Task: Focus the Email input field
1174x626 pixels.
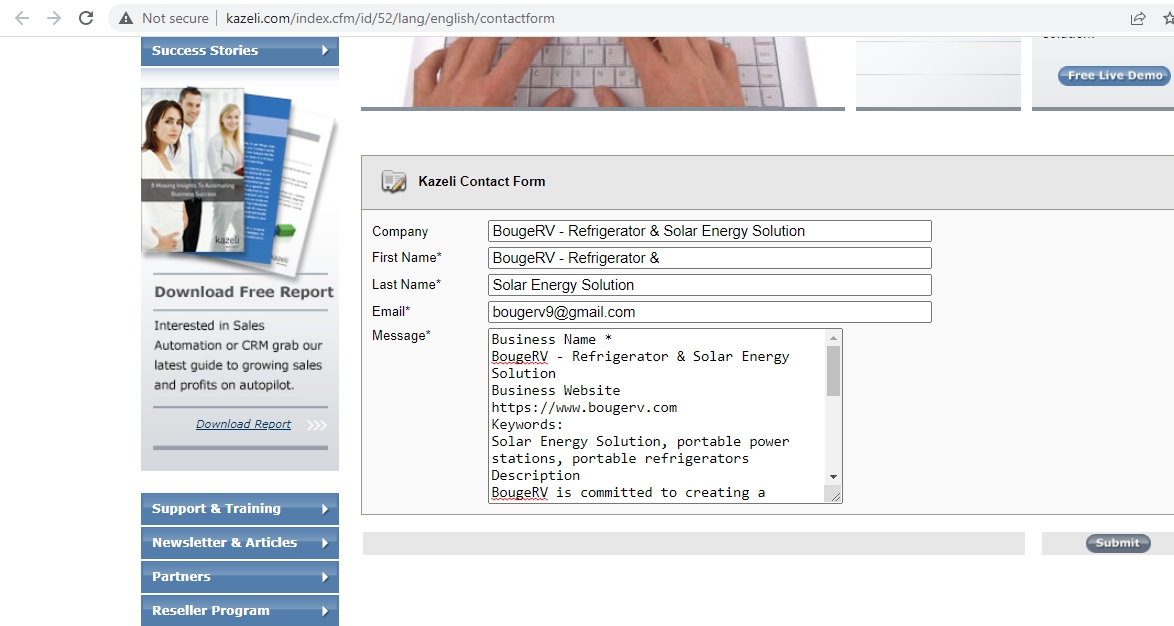Action: pyautogui.click(x=709, y=312)
